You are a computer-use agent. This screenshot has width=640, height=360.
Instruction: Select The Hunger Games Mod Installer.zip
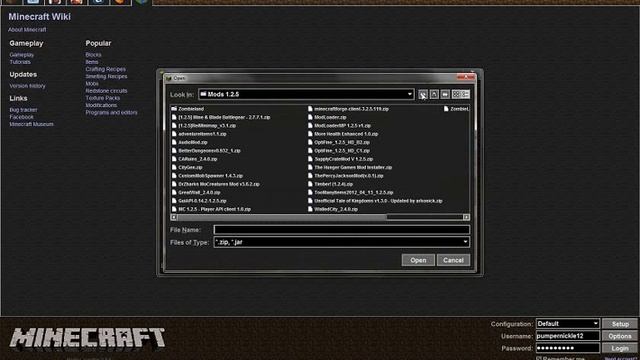(x=350, y=167)
